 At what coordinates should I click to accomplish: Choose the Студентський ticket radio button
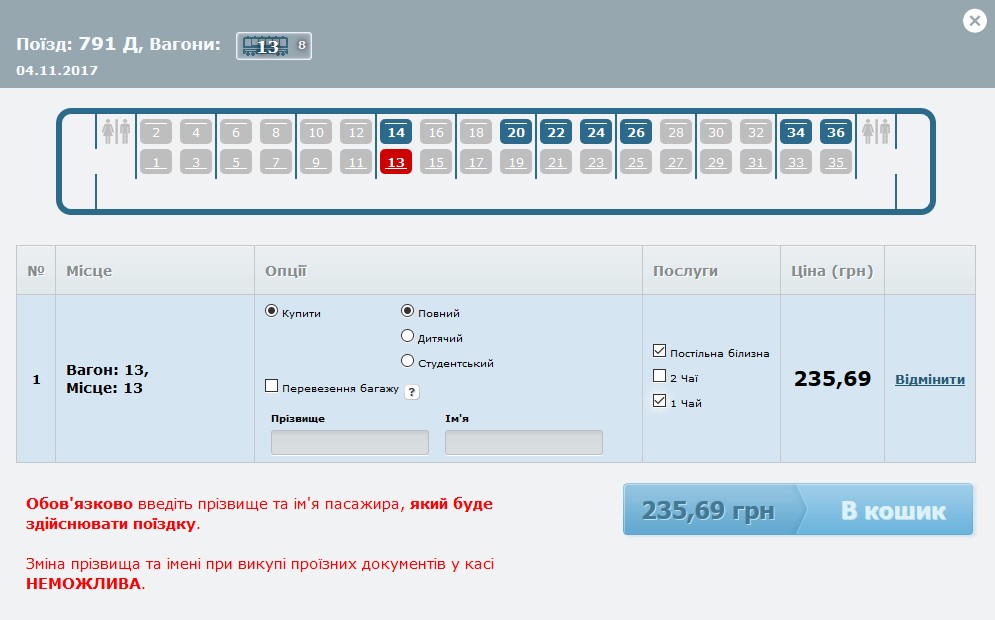coord(407,361)
